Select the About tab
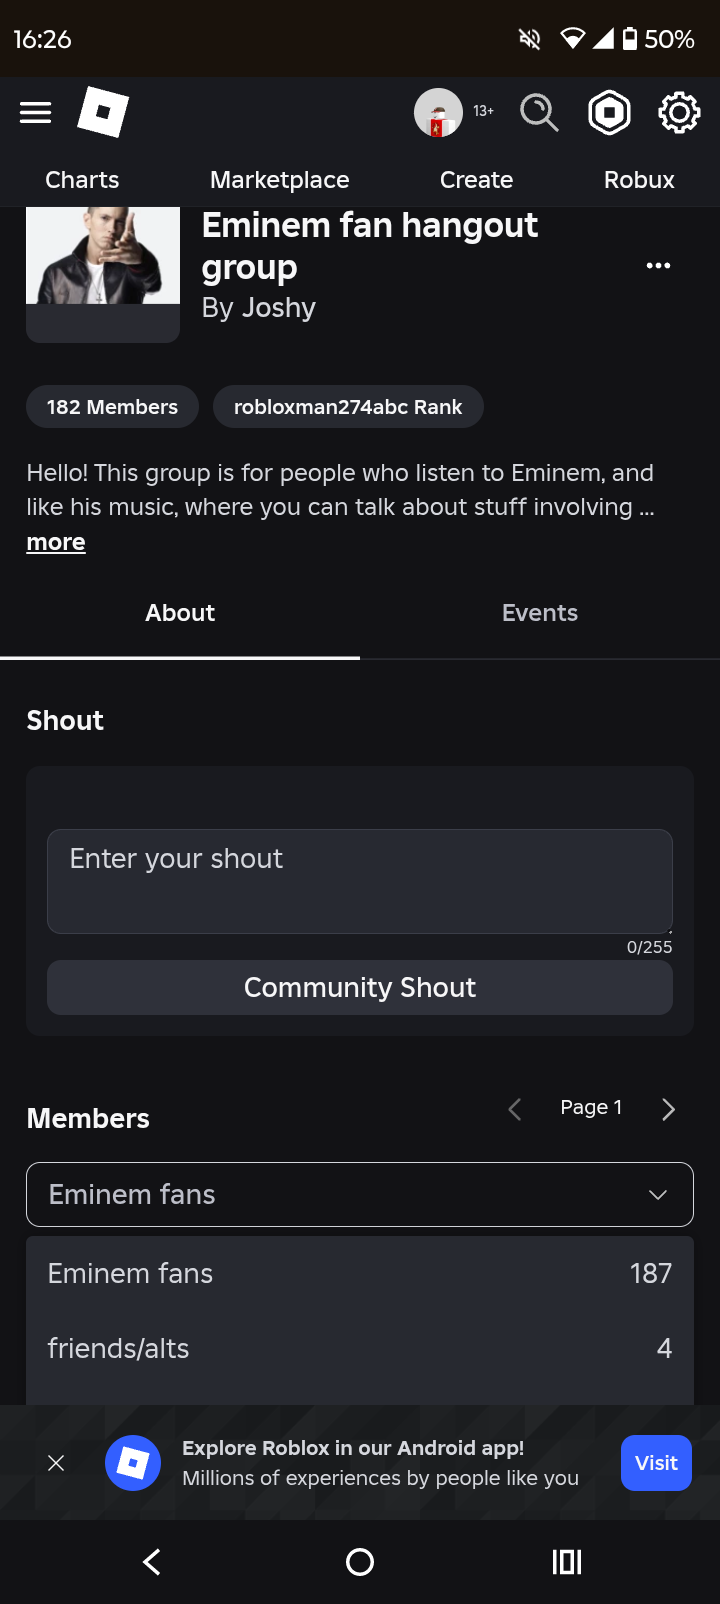This screenshot has height=1604, width=720. (x=180, y=613)
